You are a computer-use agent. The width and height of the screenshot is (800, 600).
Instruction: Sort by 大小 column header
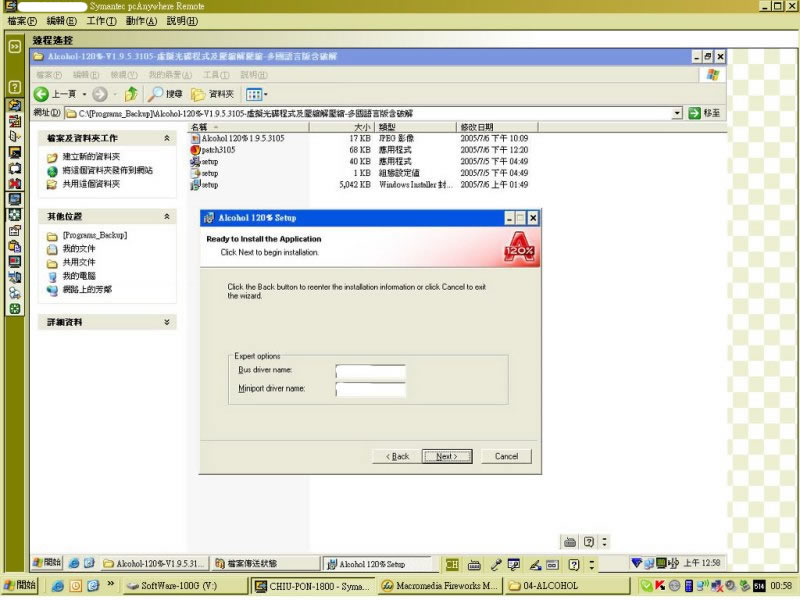pos(342,127)
